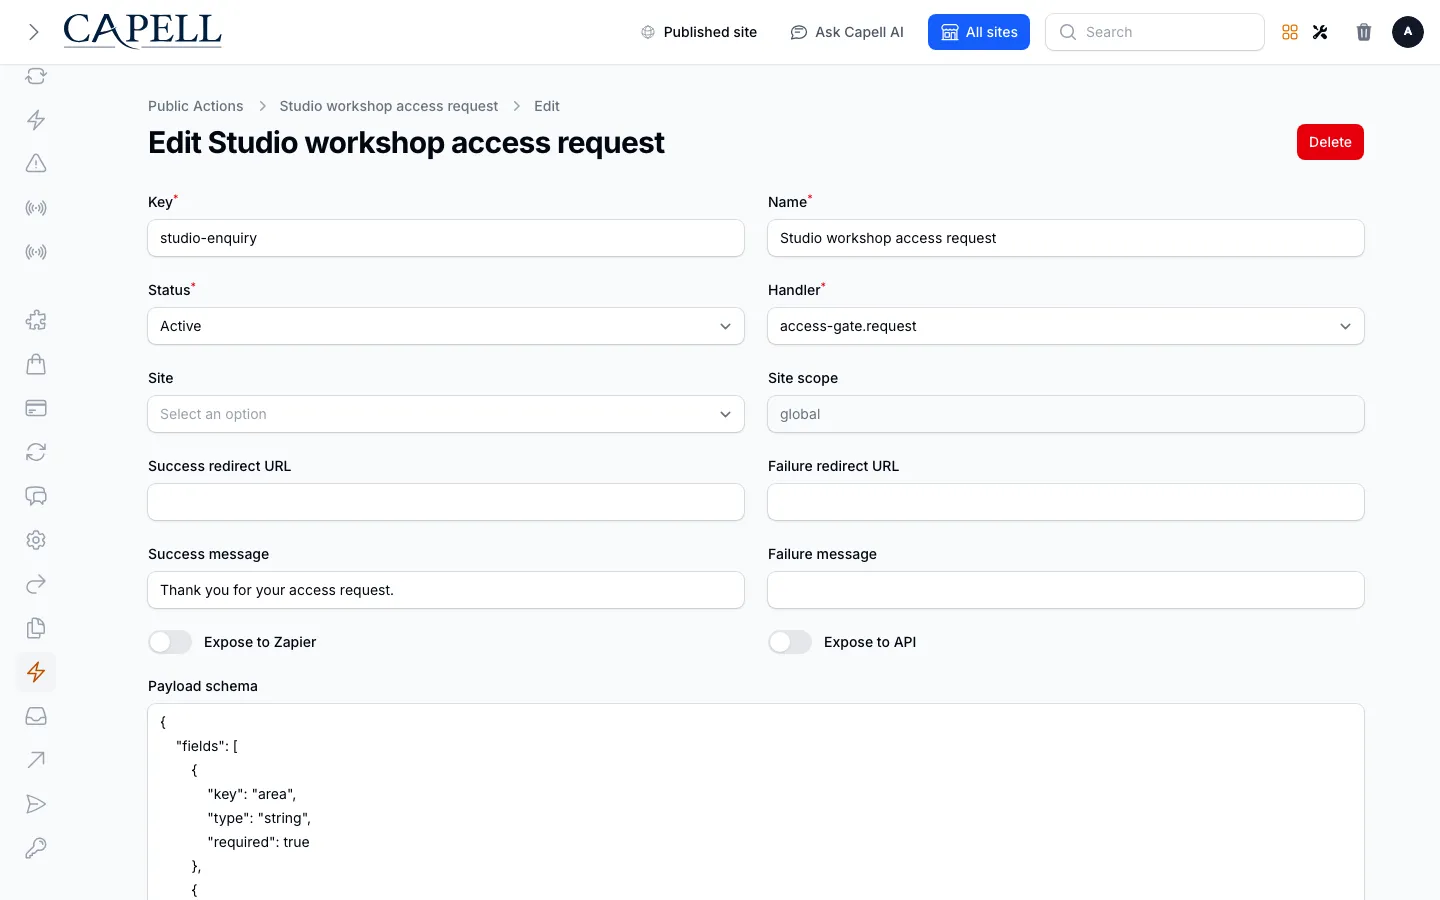Open the puzzle piece plugins sidebar icon

(x=36, y=320)
